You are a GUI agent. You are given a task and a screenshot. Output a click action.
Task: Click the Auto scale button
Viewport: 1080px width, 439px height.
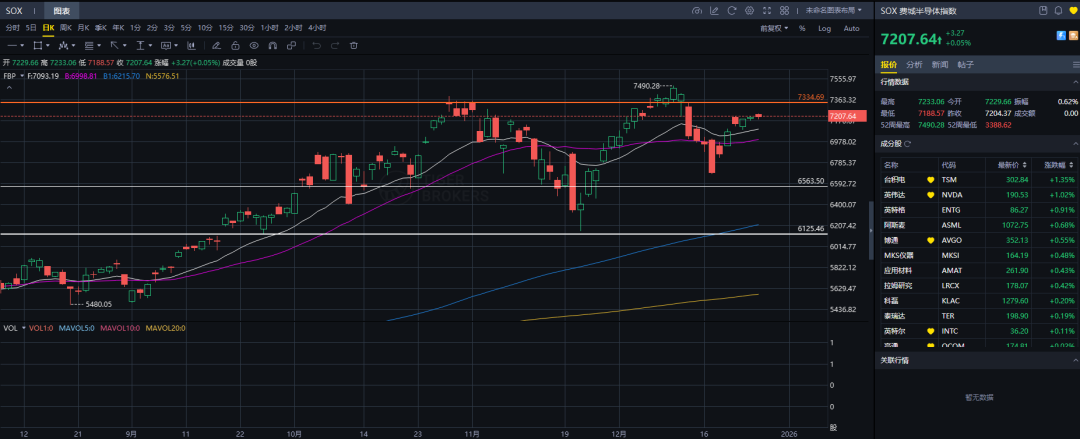[x=851, y=28]
